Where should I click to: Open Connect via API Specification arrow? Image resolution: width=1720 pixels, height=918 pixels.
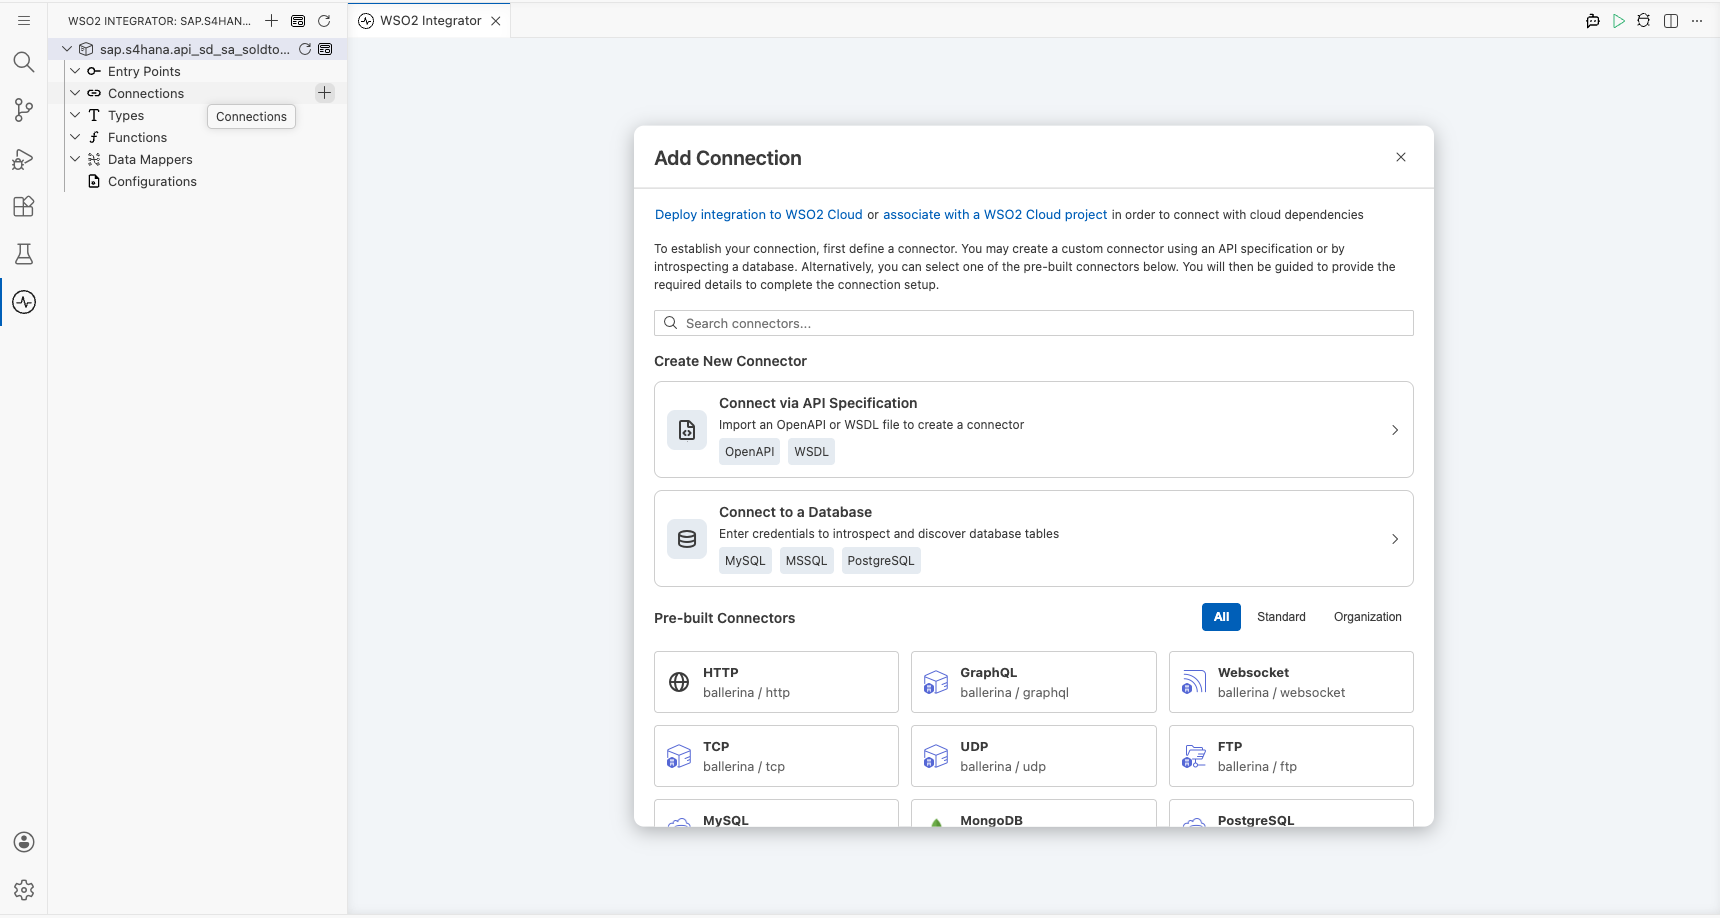(1395, 430)
